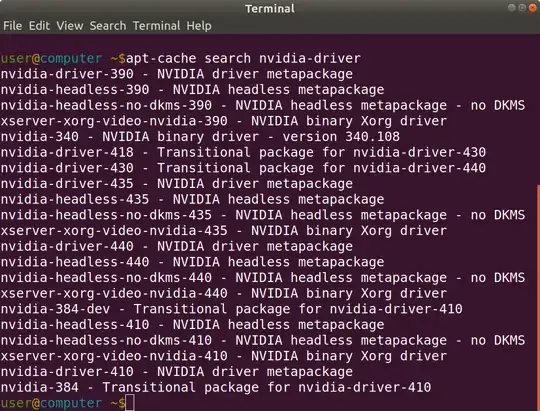Click the Terminal title bar text
This screenshot has width=540, height=411.
click(x=270, y=9)
